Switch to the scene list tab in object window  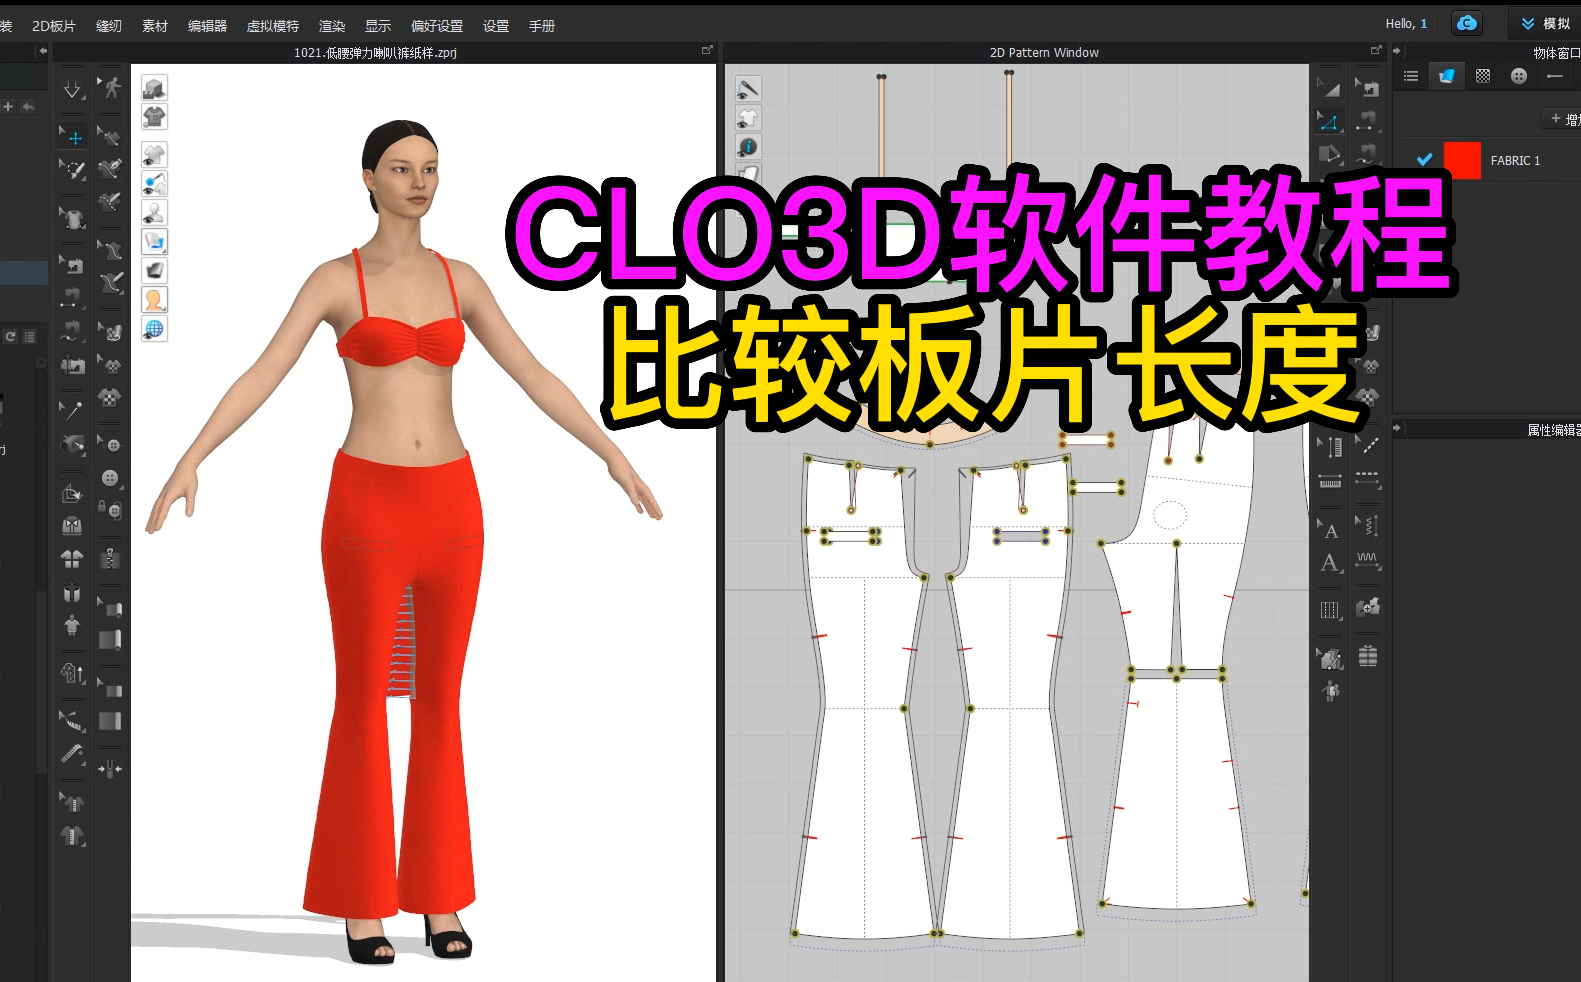[x=1411, y=76]
